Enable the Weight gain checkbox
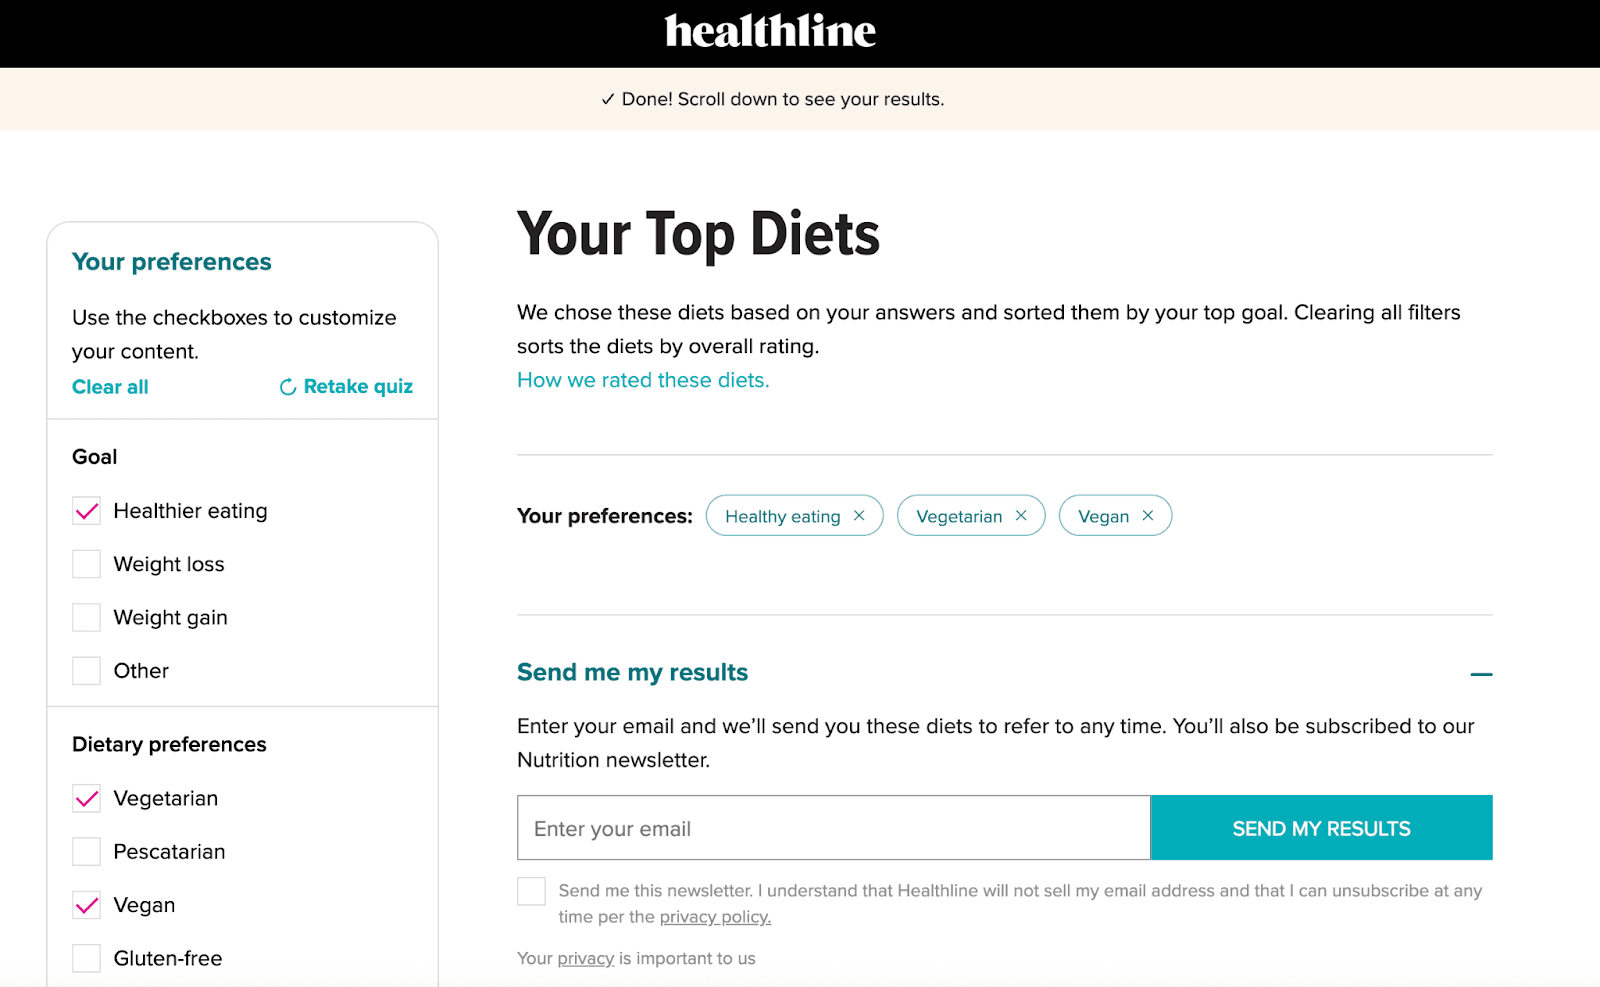The image size is (1600, 987). pyautogui.click(x=87, y=617)
